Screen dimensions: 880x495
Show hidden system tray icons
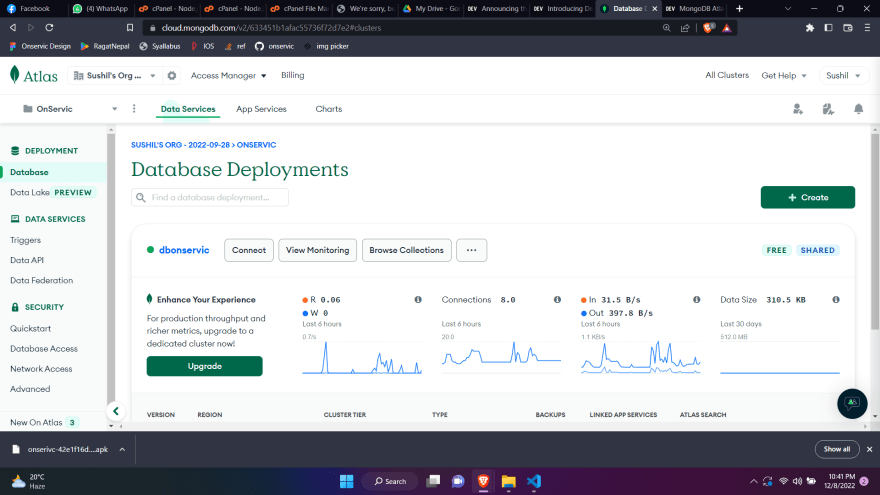(753, 481)
